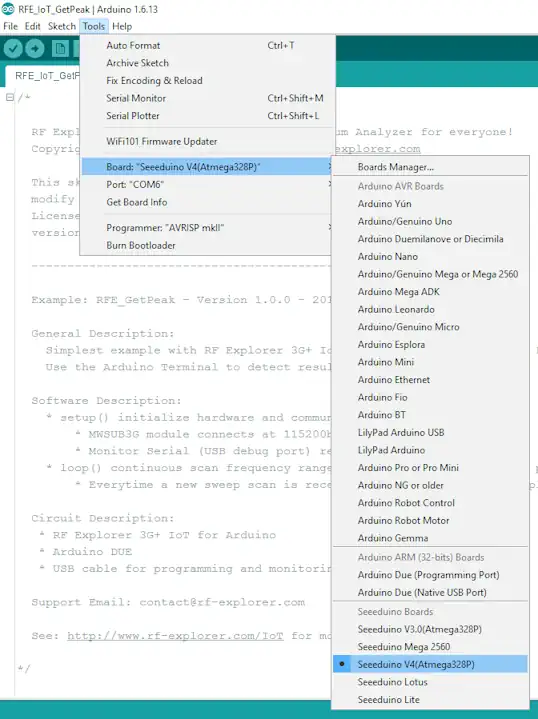Open the rf-explorer.com/IoT link in code
Image resolution: width=538 pixels, height=719 pixels.
click(x=175, y=636)
